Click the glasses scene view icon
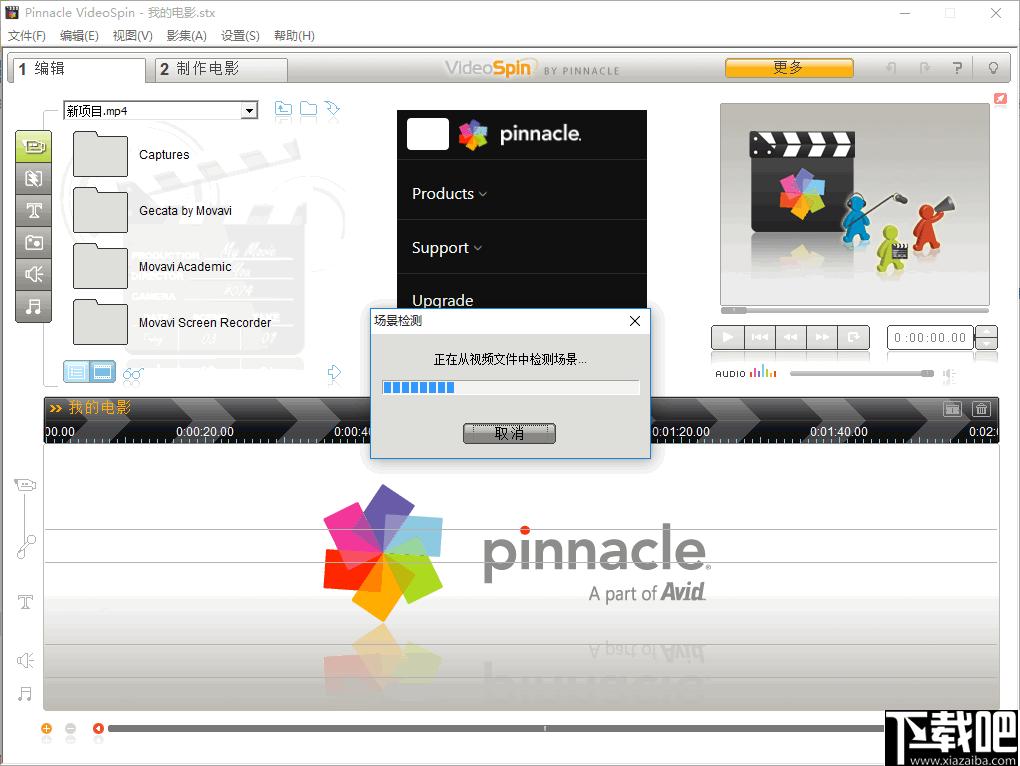Image resolution: width=1020 pixels, height=766 pixels. (x=133, y=374)
